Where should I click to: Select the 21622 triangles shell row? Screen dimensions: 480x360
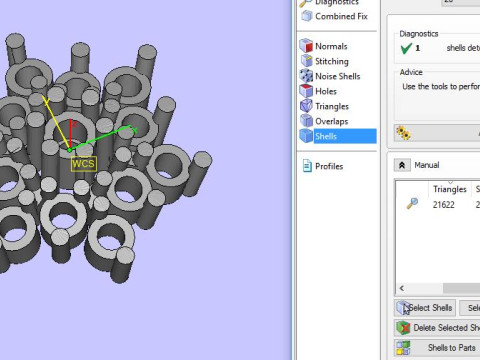[x=438, y=204]
